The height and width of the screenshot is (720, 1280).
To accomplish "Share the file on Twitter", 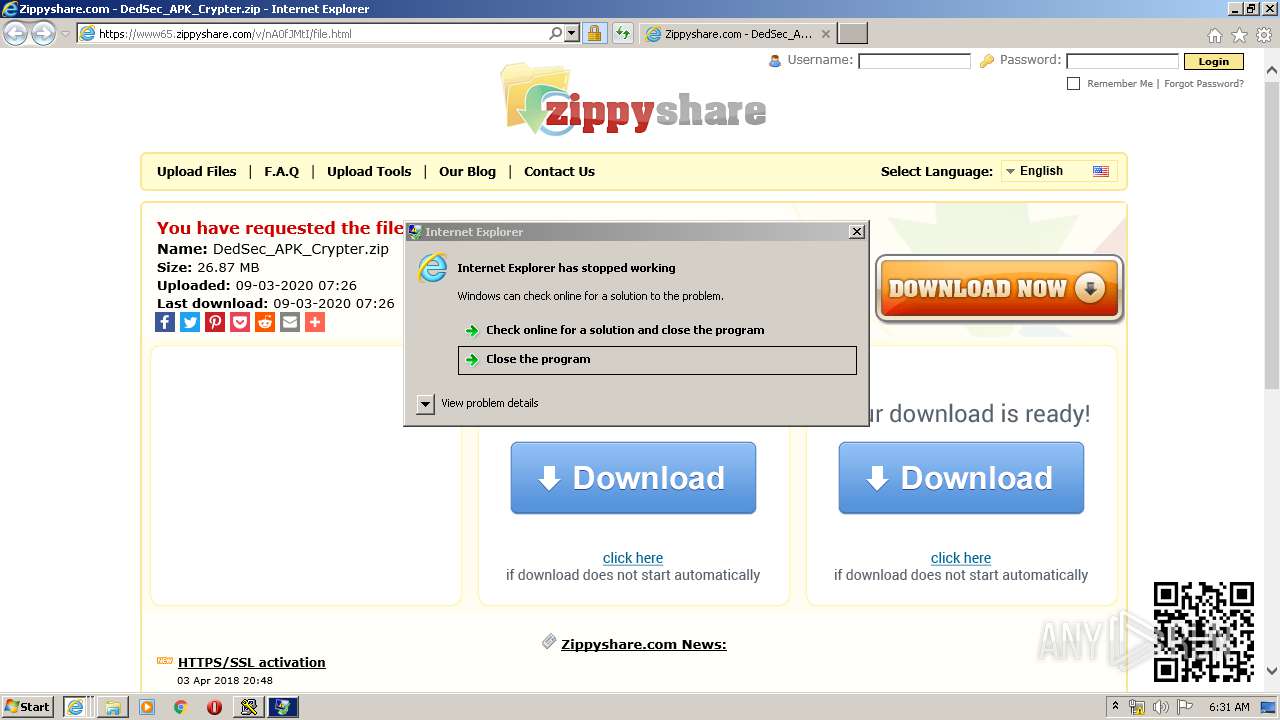I will (x=190, y=322).
